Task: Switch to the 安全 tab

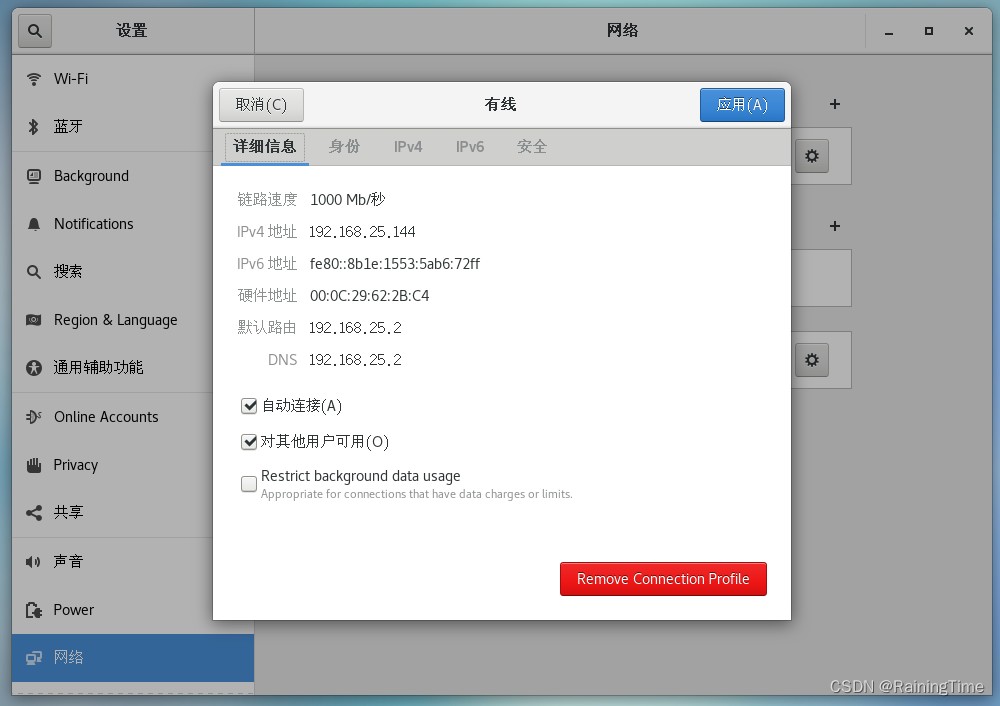Action: coord(532,147)
